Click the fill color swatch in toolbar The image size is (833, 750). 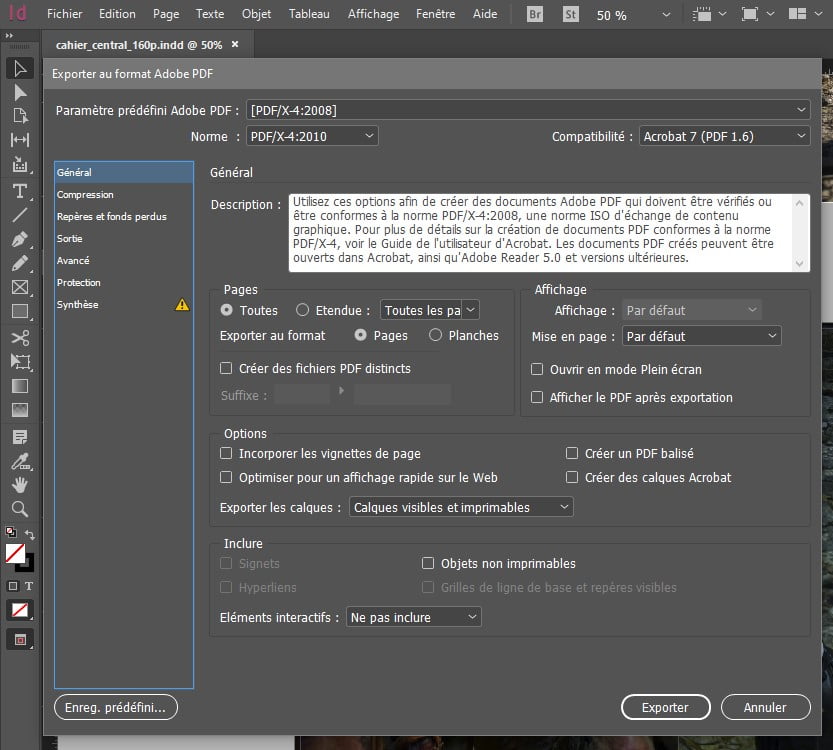(x=15, y=554)
